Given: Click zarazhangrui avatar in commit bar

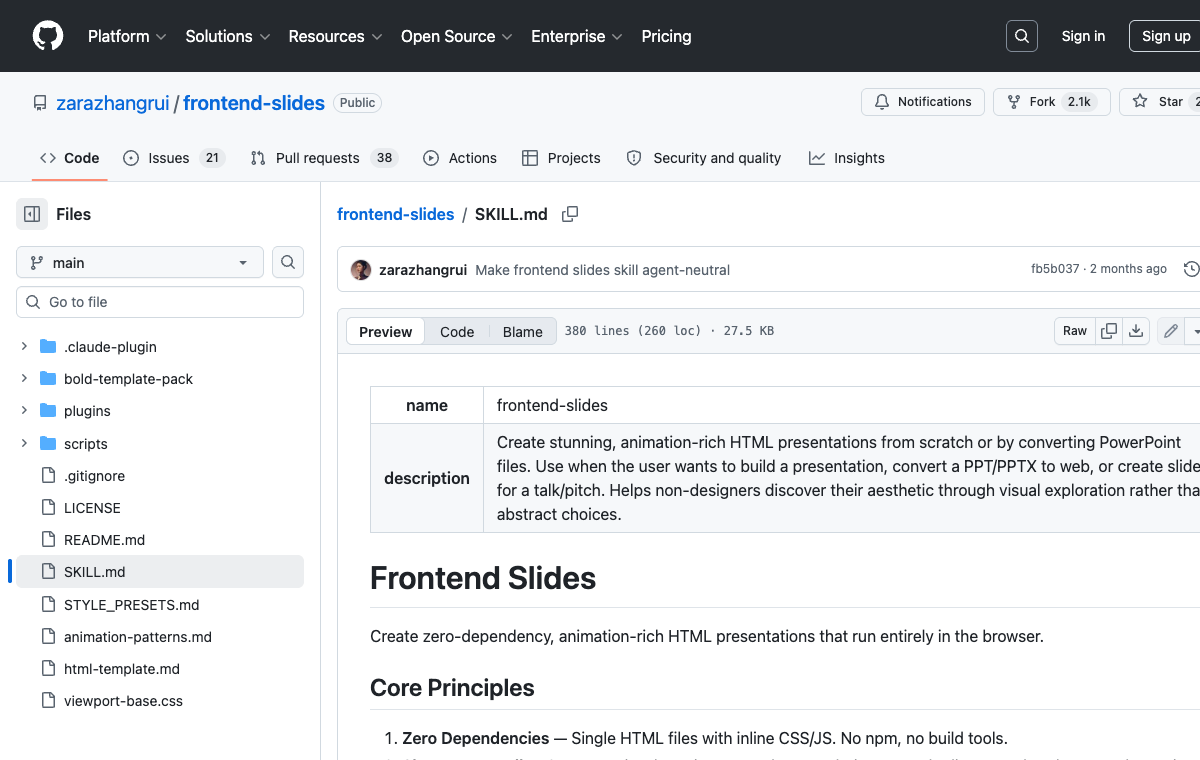Looking at the screenshot, I should 361,270.
